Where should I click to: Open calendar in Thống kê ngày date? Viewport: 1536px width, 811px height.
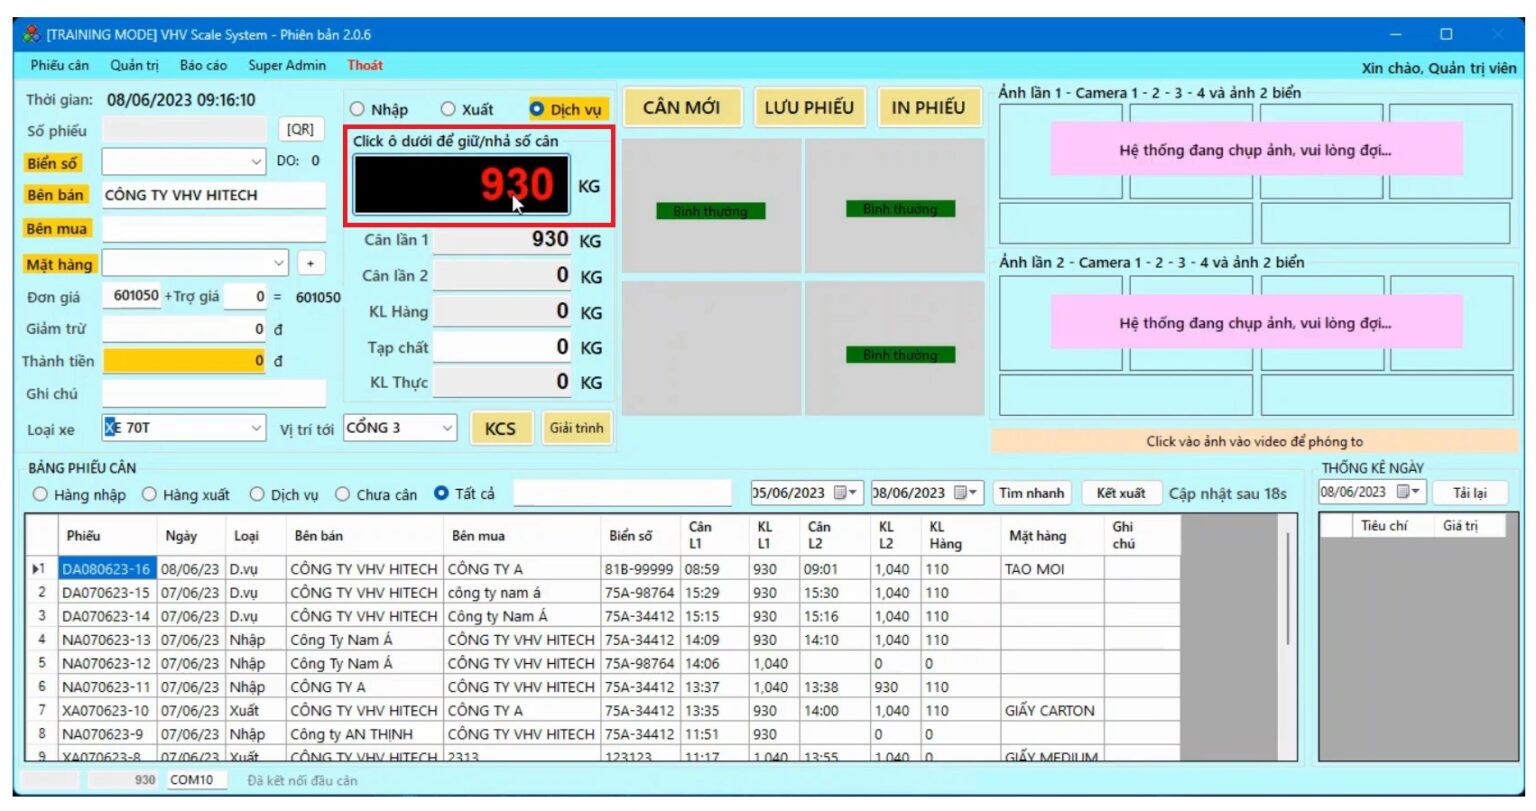tap(1409, 492)
